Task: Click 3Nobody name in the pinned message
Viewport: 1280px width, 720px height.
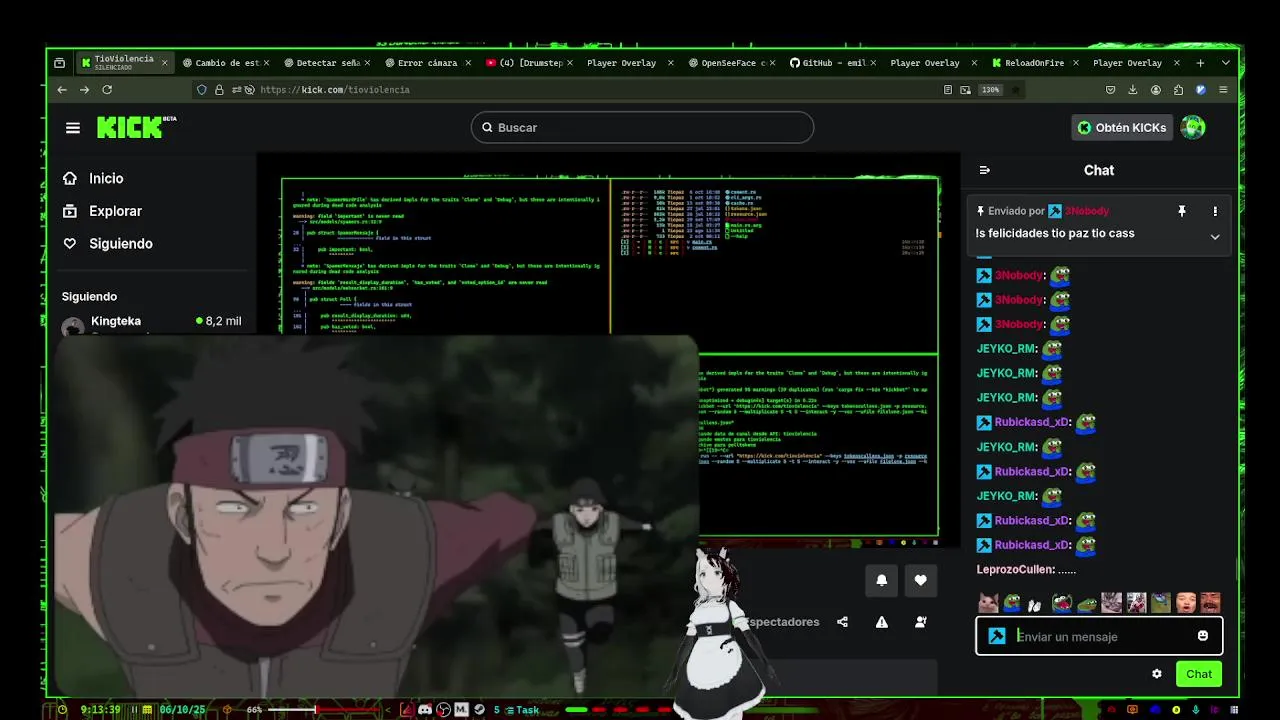Action: [1086, 211]
